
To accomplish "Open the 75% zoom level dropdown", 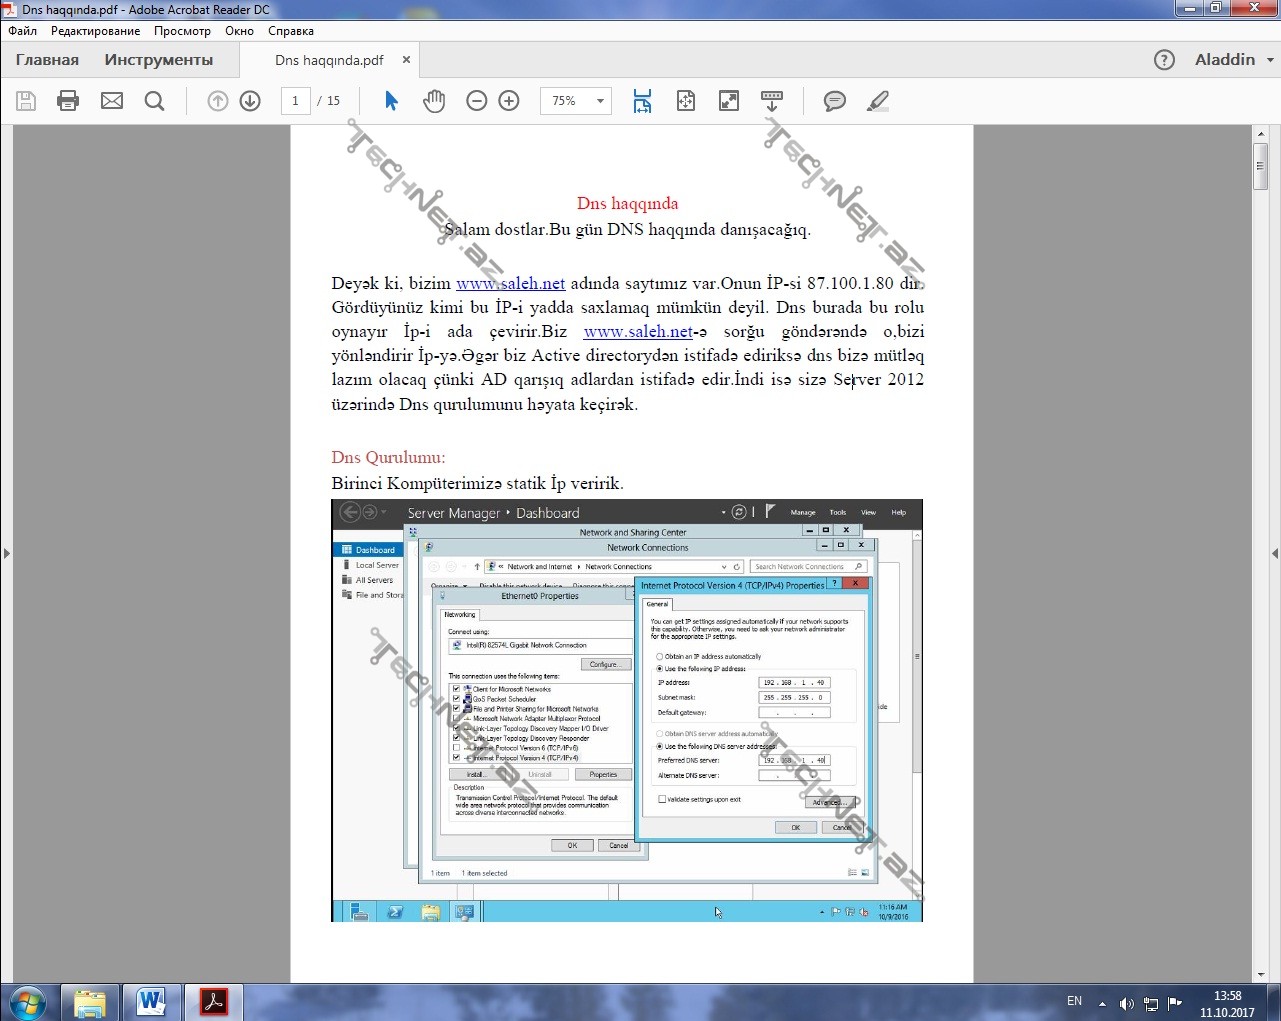I will [599, 101].
